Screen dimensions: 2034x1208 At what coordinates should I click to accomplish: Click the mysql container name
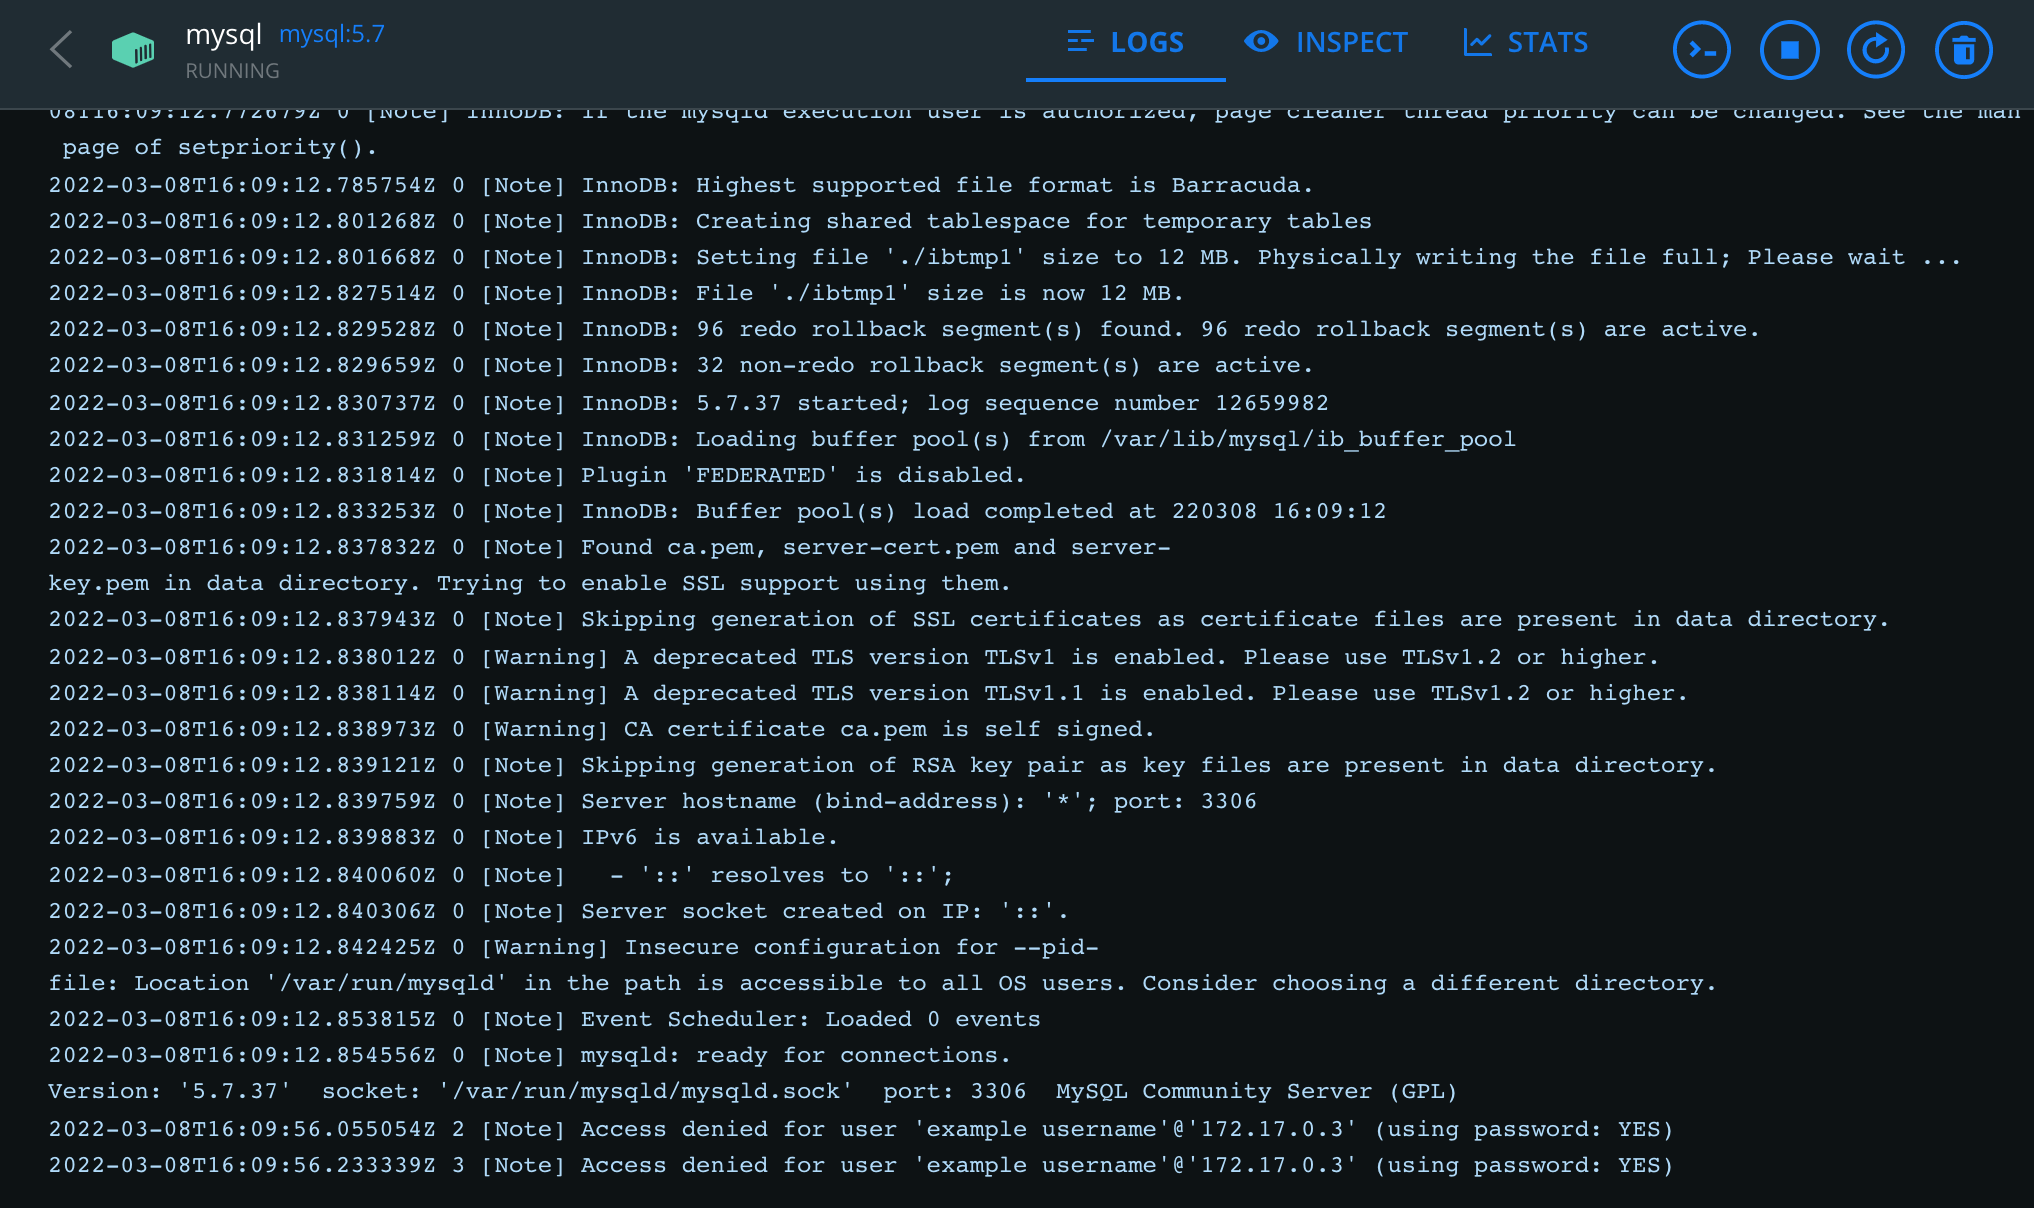(223, 34)
